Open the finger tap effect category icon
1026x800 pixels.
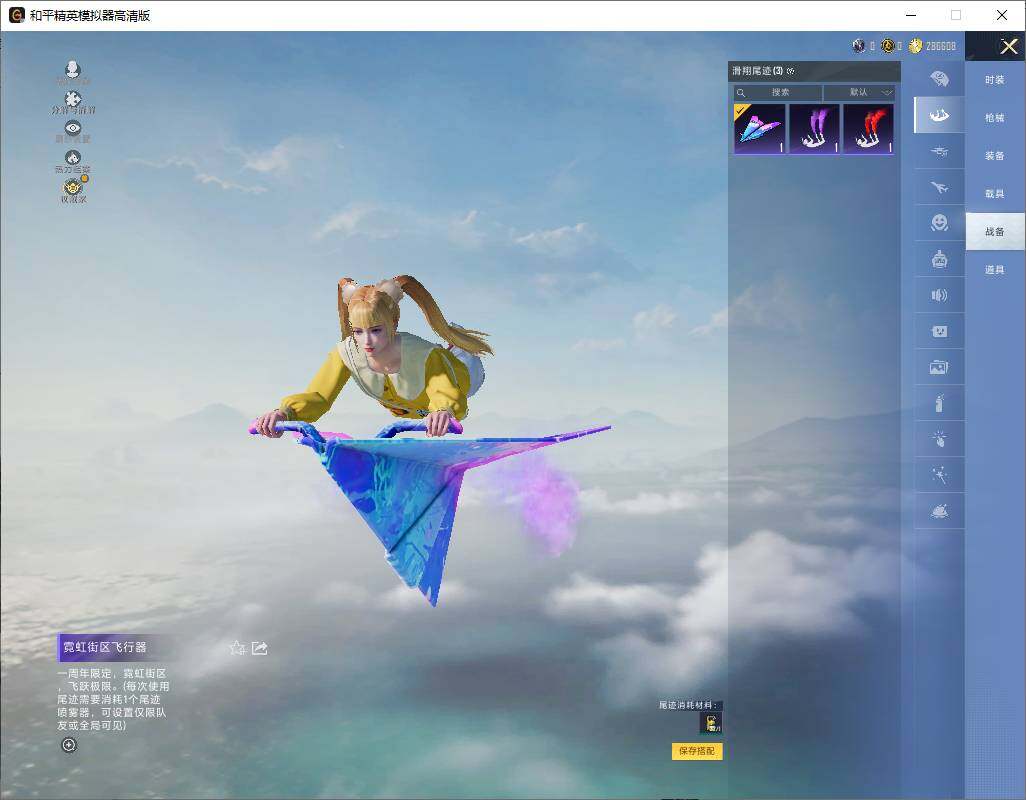940,440
